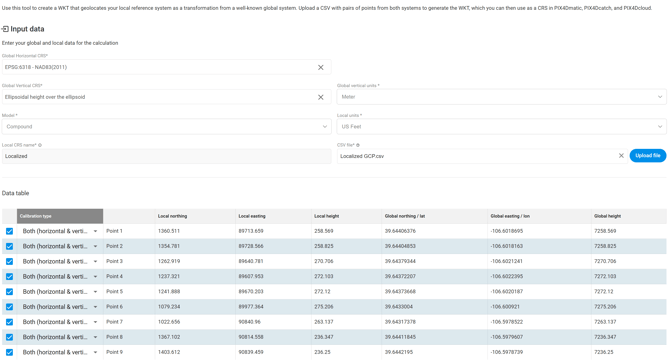670x362 pixels.
Task: Open calibration type dropdown for Point 2
Action: (60, 246)
